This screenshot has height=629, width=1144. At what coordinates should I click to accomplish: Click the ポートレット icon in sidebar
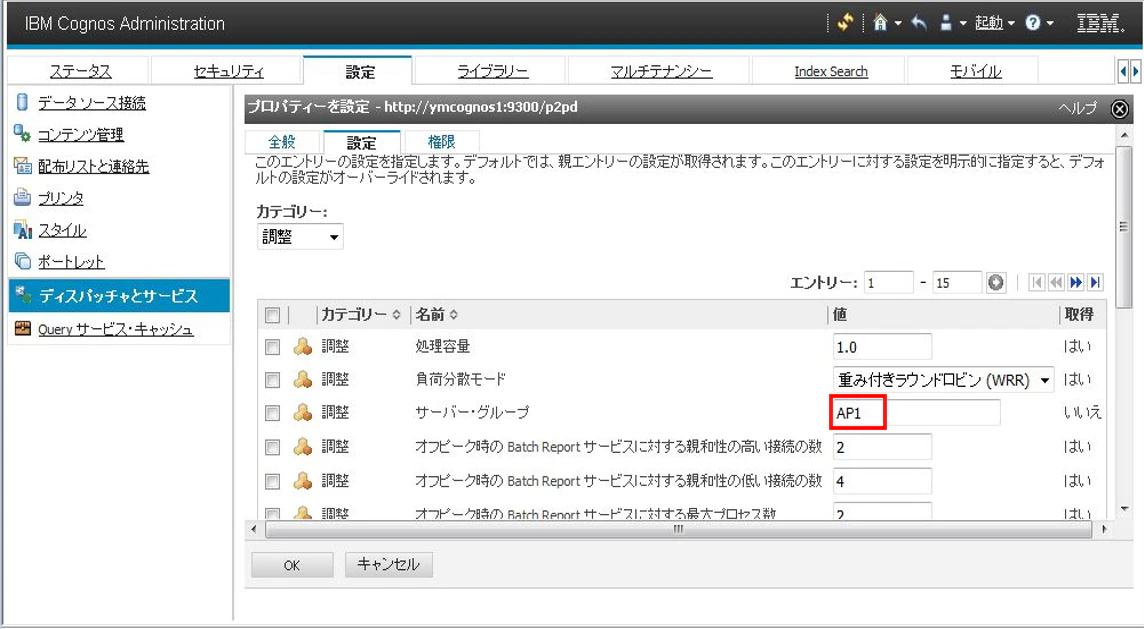[x=23, y=261]
